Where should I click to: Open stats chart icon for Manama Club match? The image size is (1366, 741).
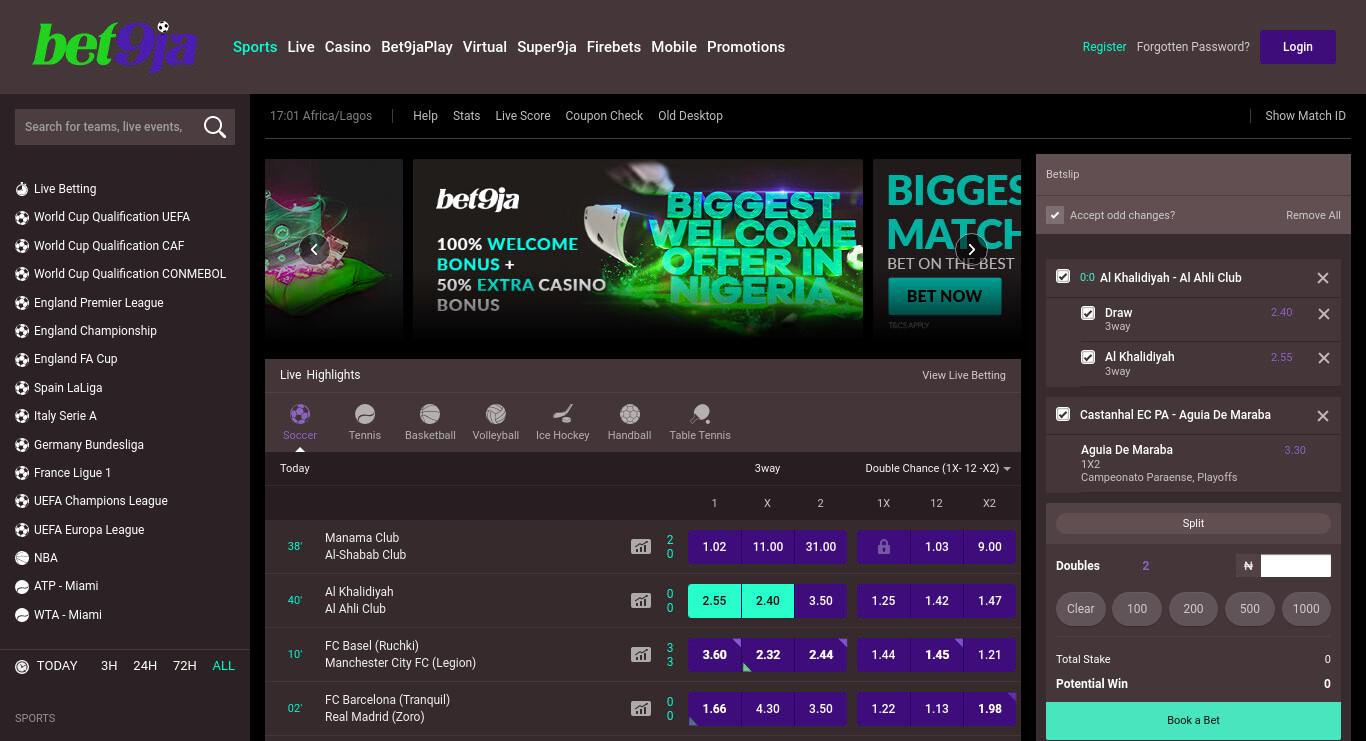(640, 547)
